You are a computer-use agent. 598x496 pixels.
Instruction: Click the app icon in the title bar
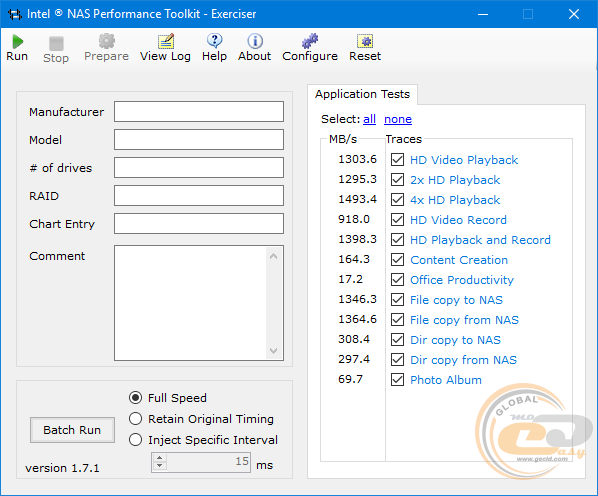(15, 14)
